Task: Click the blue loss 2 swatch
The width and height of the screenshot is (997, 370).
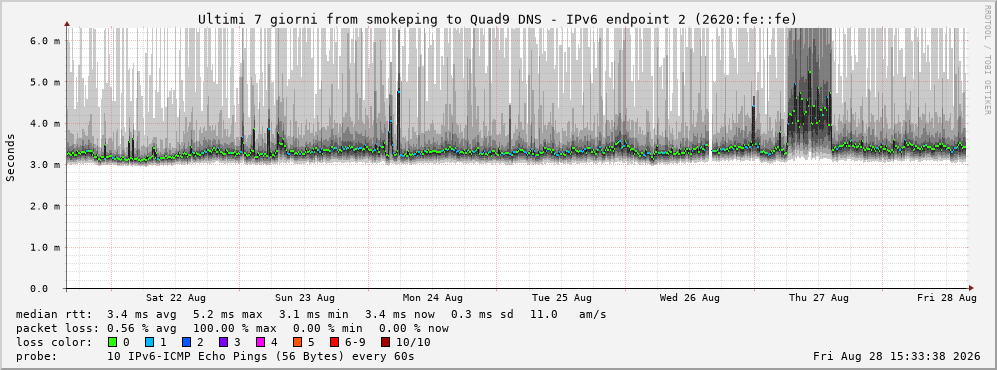Action: (186, 342)
